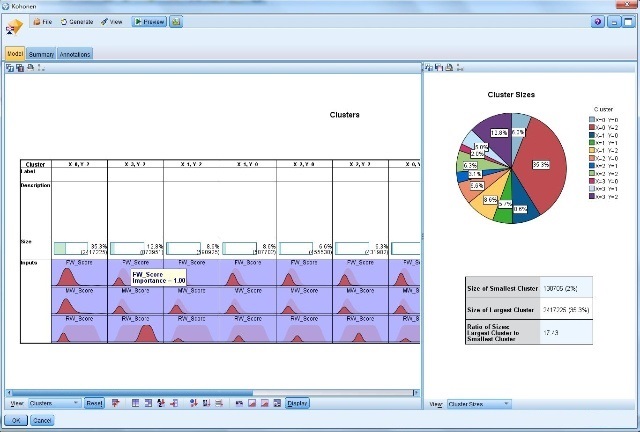Open the left View dropdown showing Clusters
The image size is (640, 432).
point(53,403)
